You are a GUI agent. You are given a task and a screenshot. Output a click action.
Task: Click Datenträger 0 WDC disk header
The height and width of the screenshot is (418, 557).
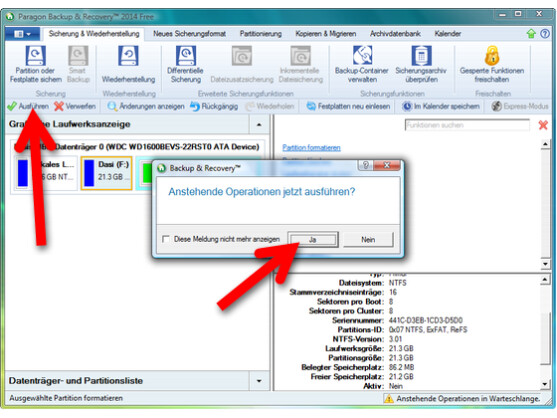coord(136,147)
